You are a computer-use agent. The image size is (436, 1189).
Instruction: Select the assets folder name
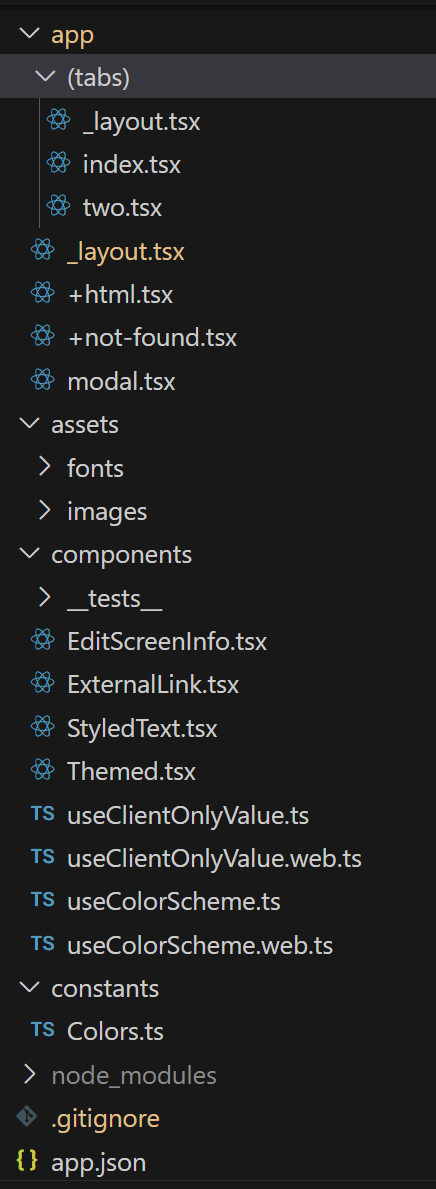point(85,425)
